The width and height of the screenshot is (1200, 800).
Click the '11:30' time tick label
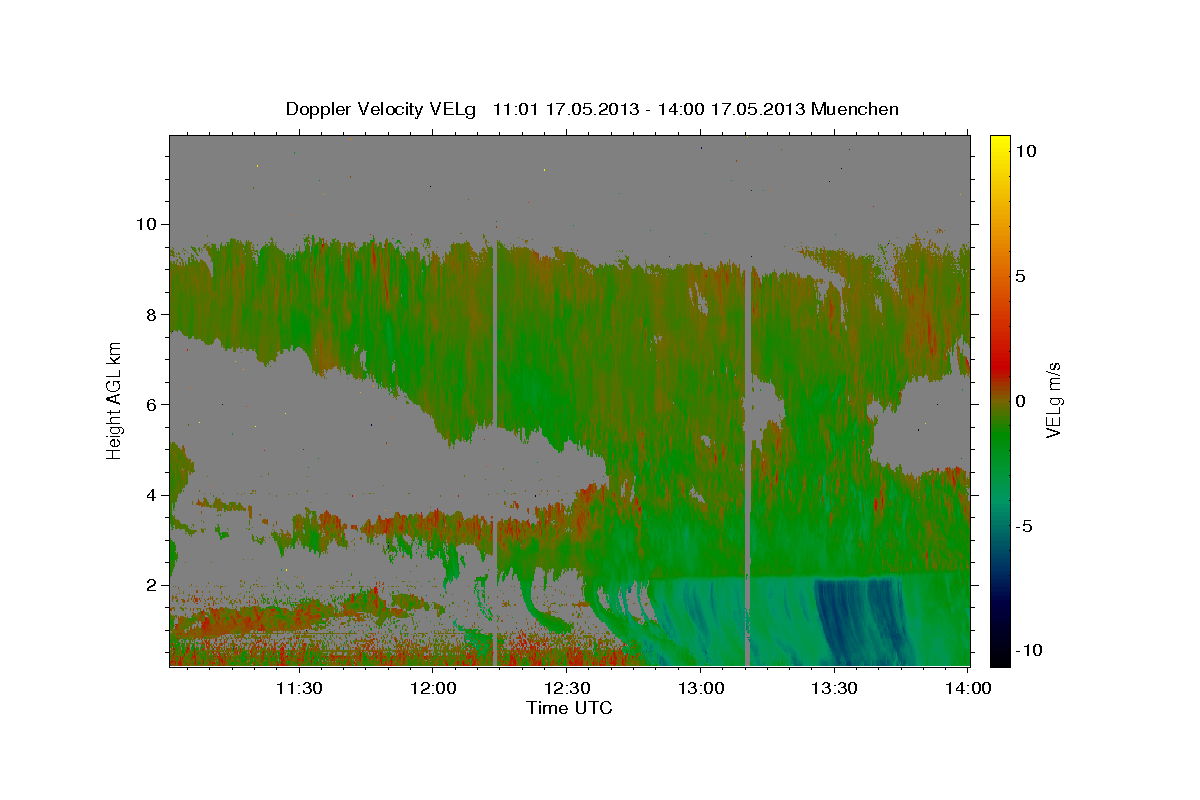299,688
